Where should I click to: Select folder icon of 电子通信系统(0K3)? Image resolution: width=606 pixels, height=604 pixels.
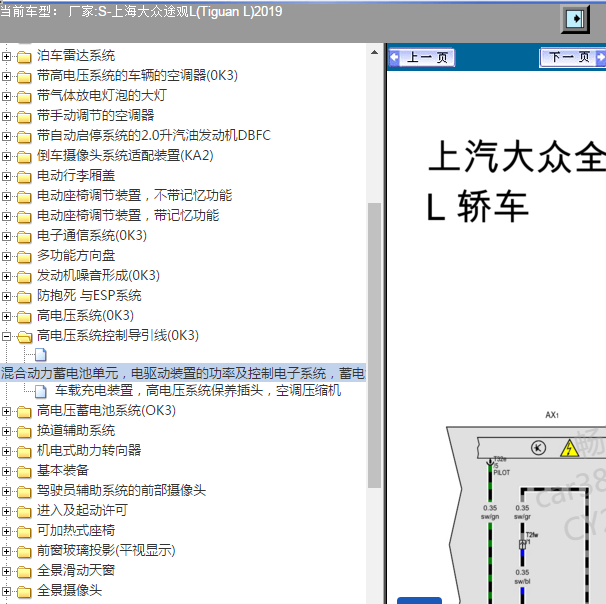[x=24, y=237]
